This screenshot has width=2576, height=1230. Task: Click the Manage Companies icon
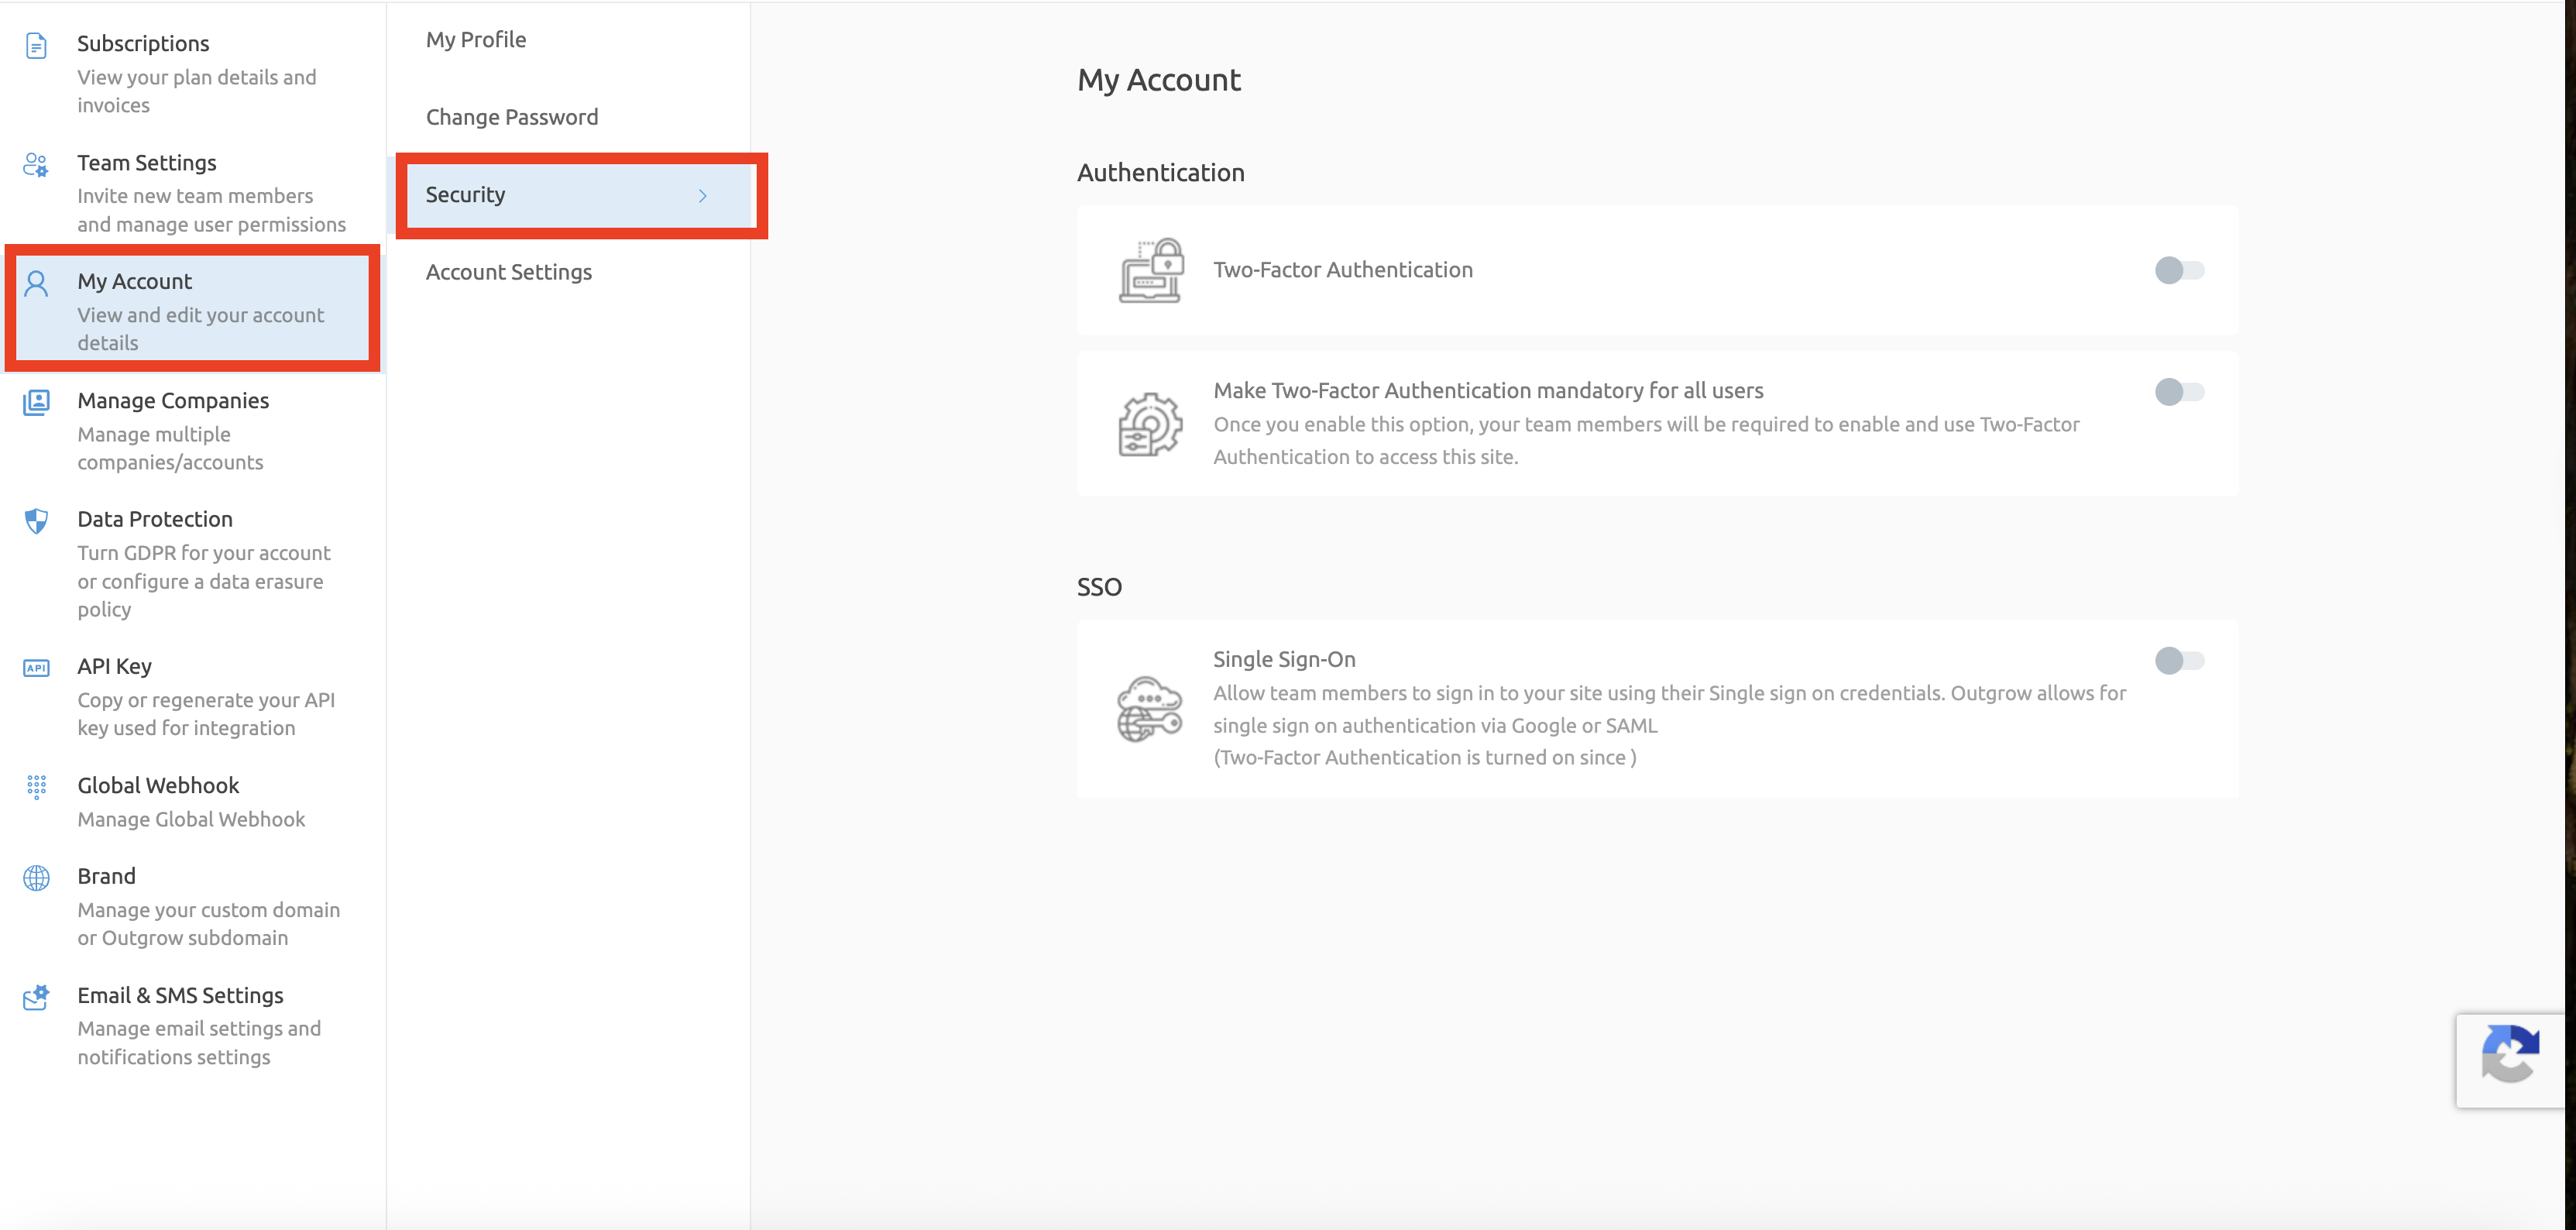36,402
